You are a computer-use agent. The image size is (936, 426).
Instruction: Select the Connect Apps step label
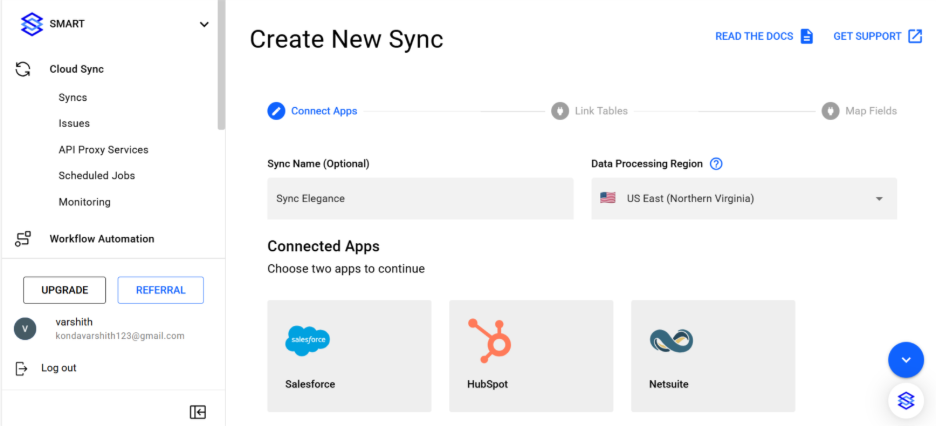(x=324, y=111)
